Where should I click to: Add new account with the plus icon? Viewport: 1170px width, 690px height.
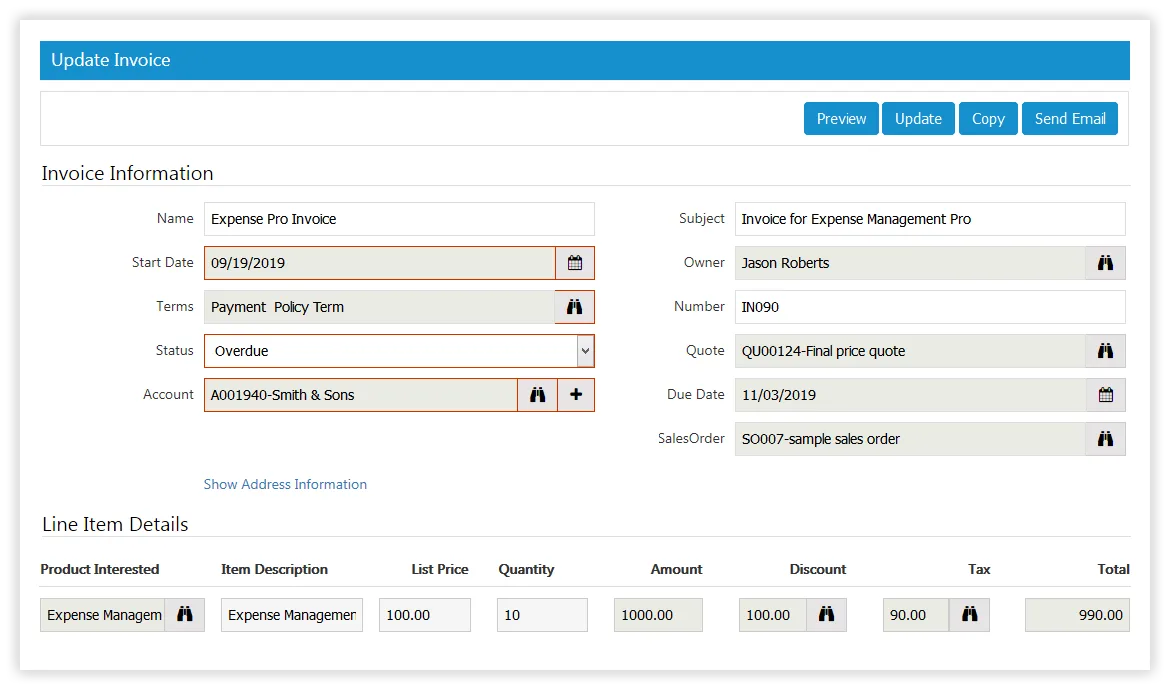click(x=576, y=395)
